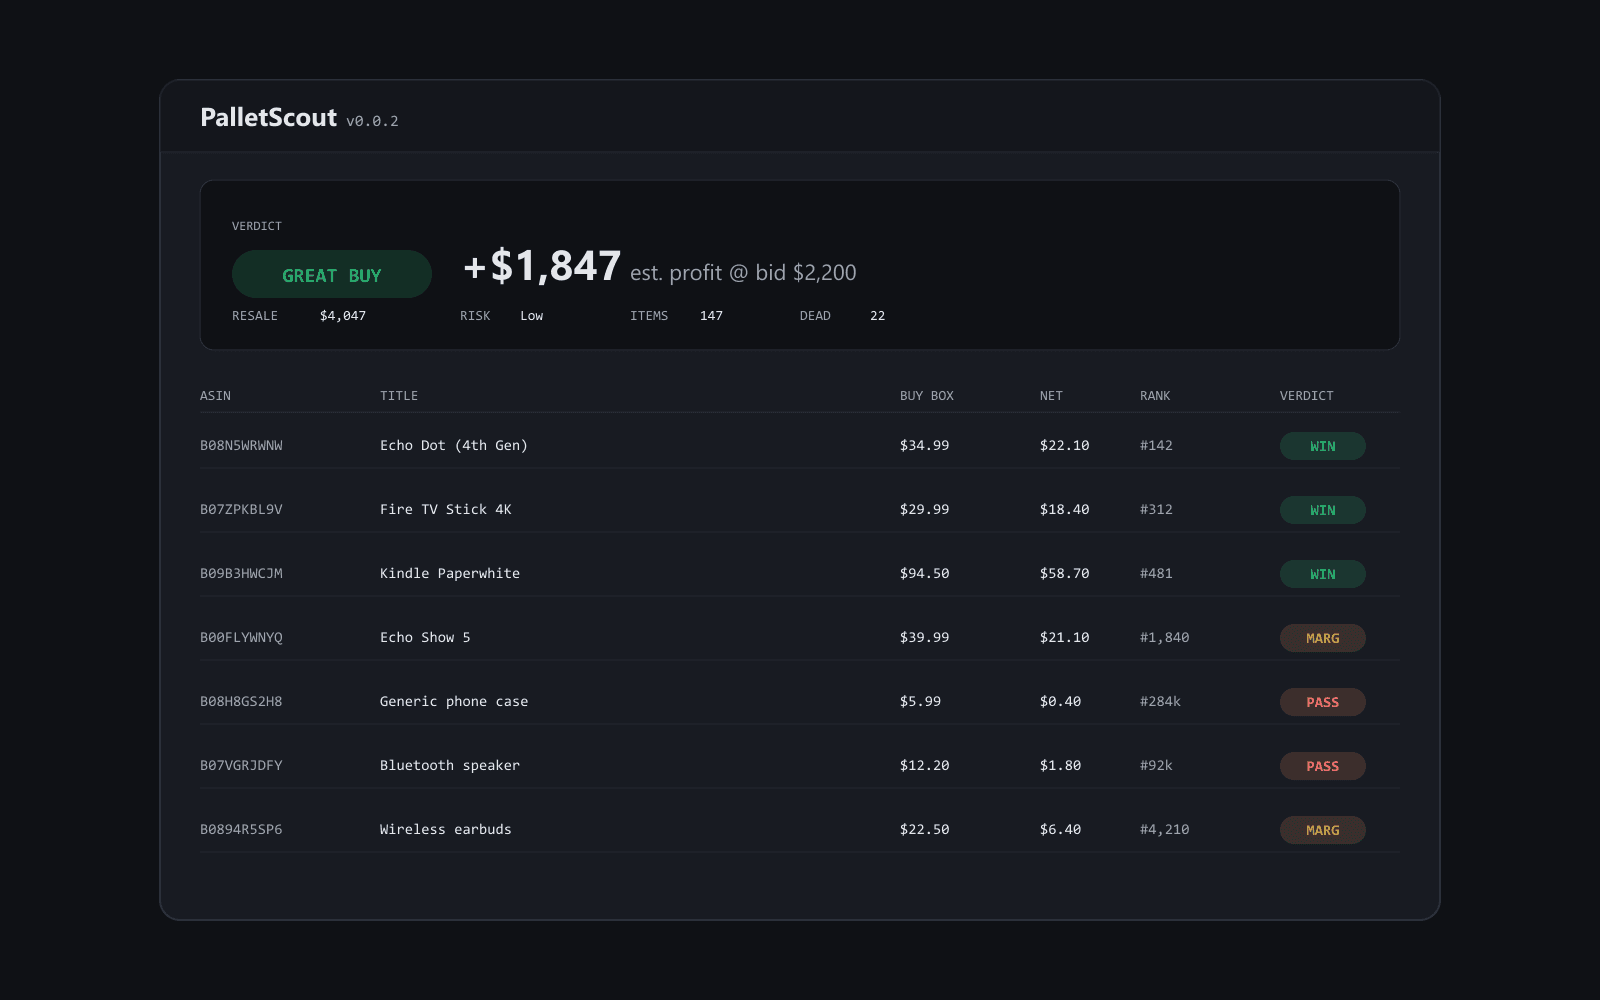This screenshot has height=1000, width=1600.
Task: Click the GREAT BUY verdict badge
Action: click(x=332, y=274)
